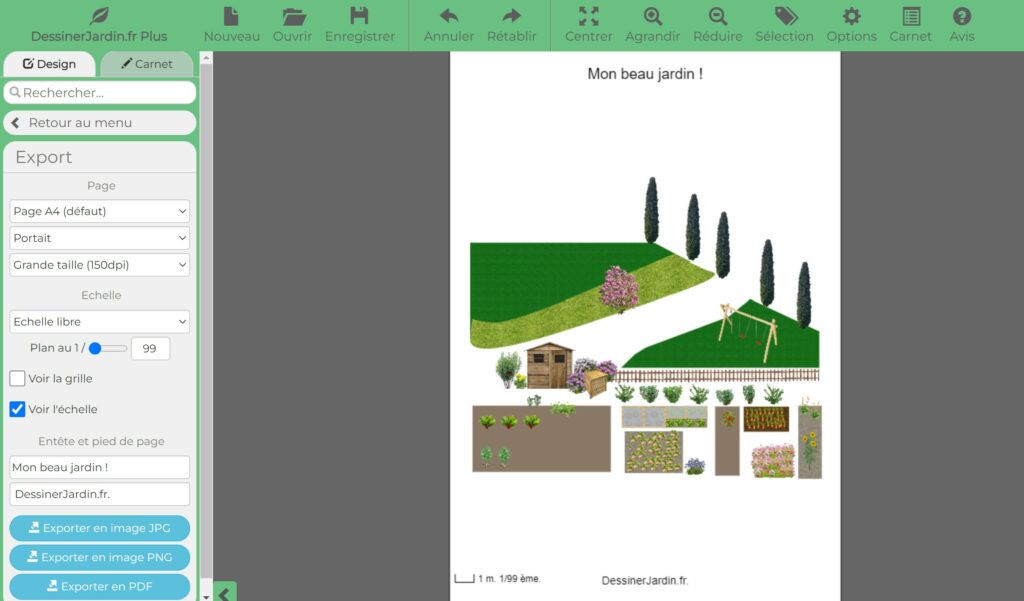Viewport: 1024px width, 601px height.
Task: Enable Voir la grille checkbox
Action: (x=18, y=378)
